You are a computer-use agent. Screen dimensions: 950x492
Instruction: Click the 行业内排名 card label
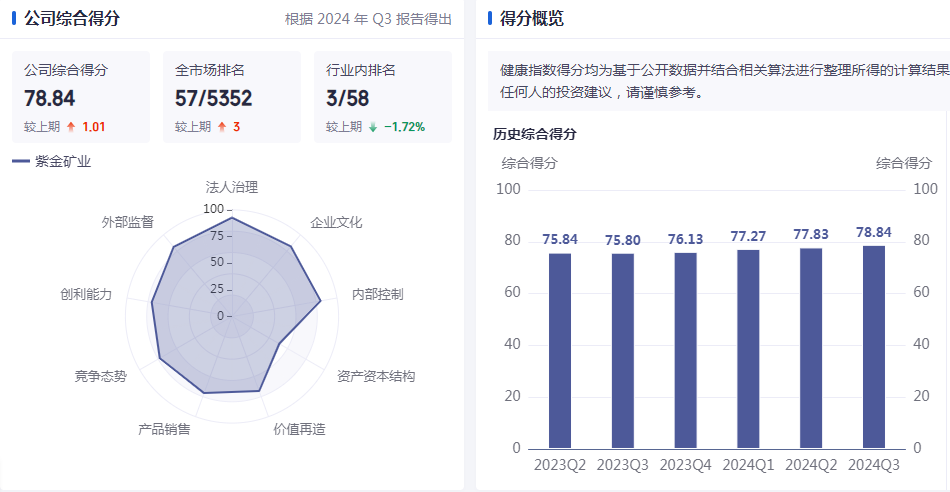click(360, 70)
